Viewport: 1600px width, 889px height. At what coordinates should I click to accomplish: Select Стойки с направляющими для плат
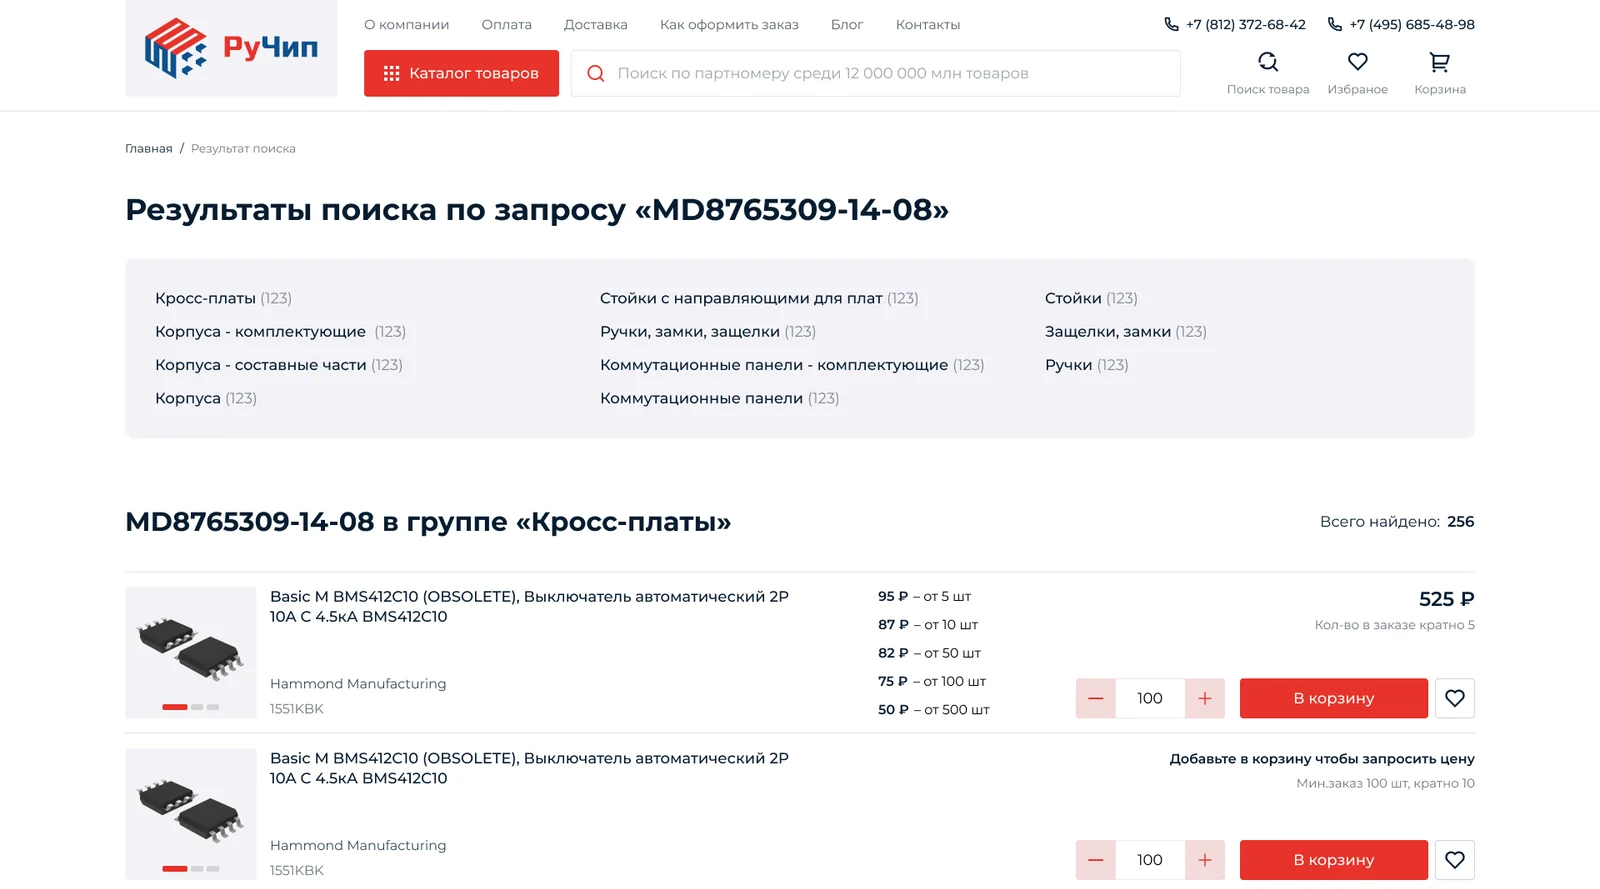pos(759,298)
